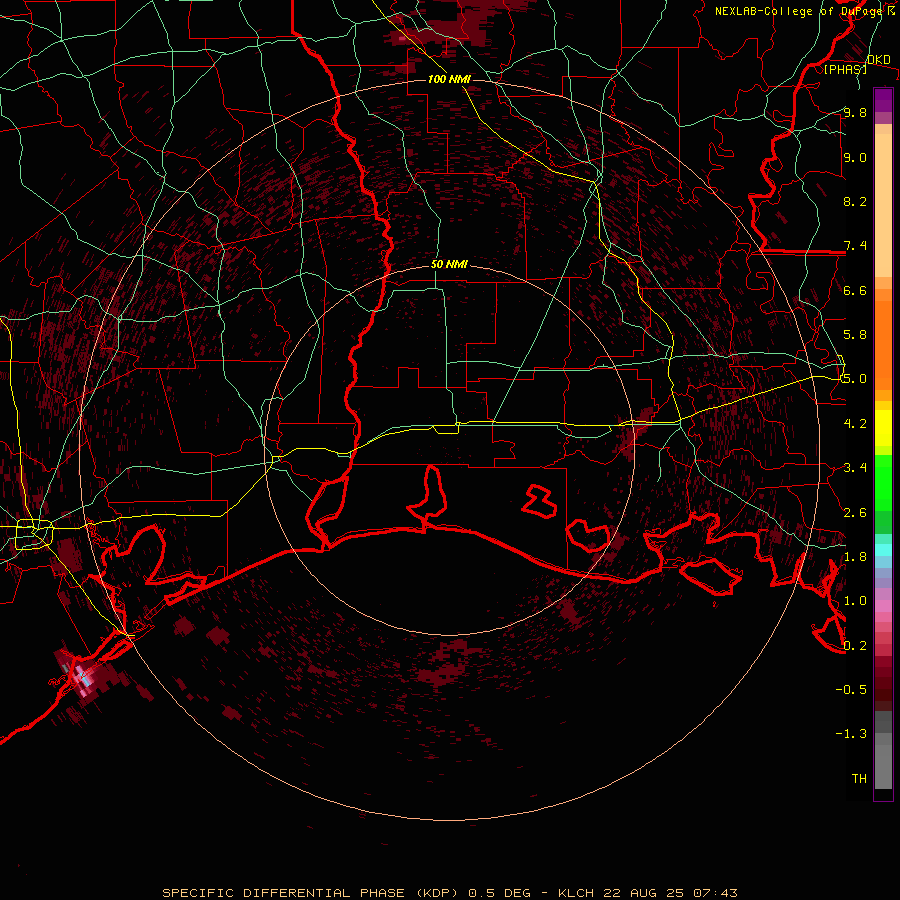Click the "[PHAS]" units label
This screenshot has width=900, height=900.
[x=845, y=69]
